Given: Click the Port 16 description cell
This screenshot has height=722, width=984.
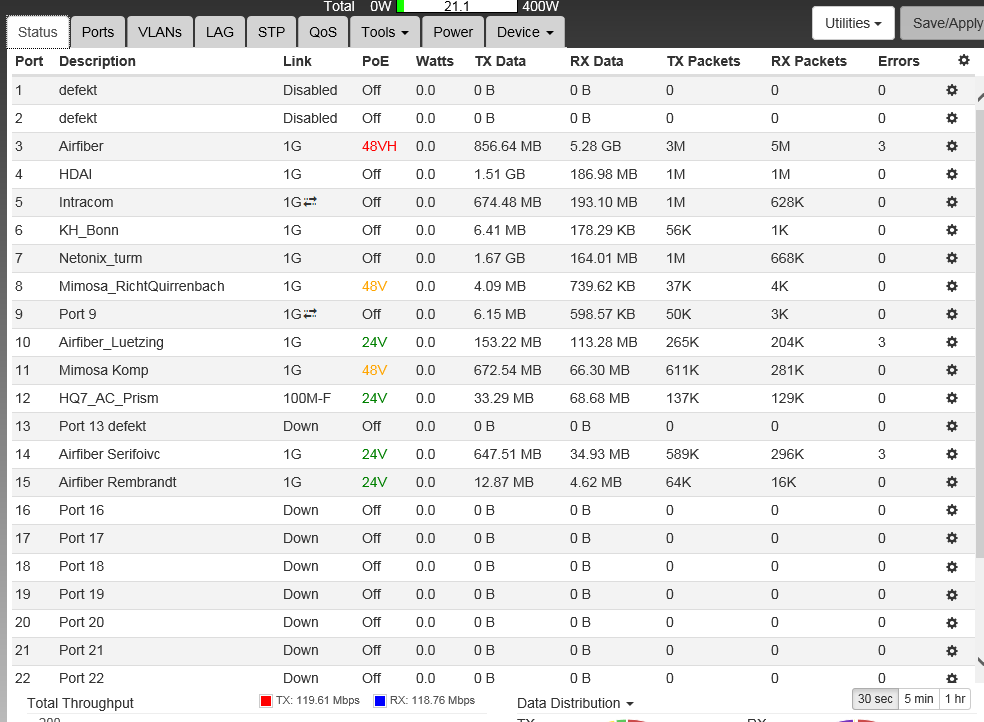Looking at the screenshot, I should point(82,510).
